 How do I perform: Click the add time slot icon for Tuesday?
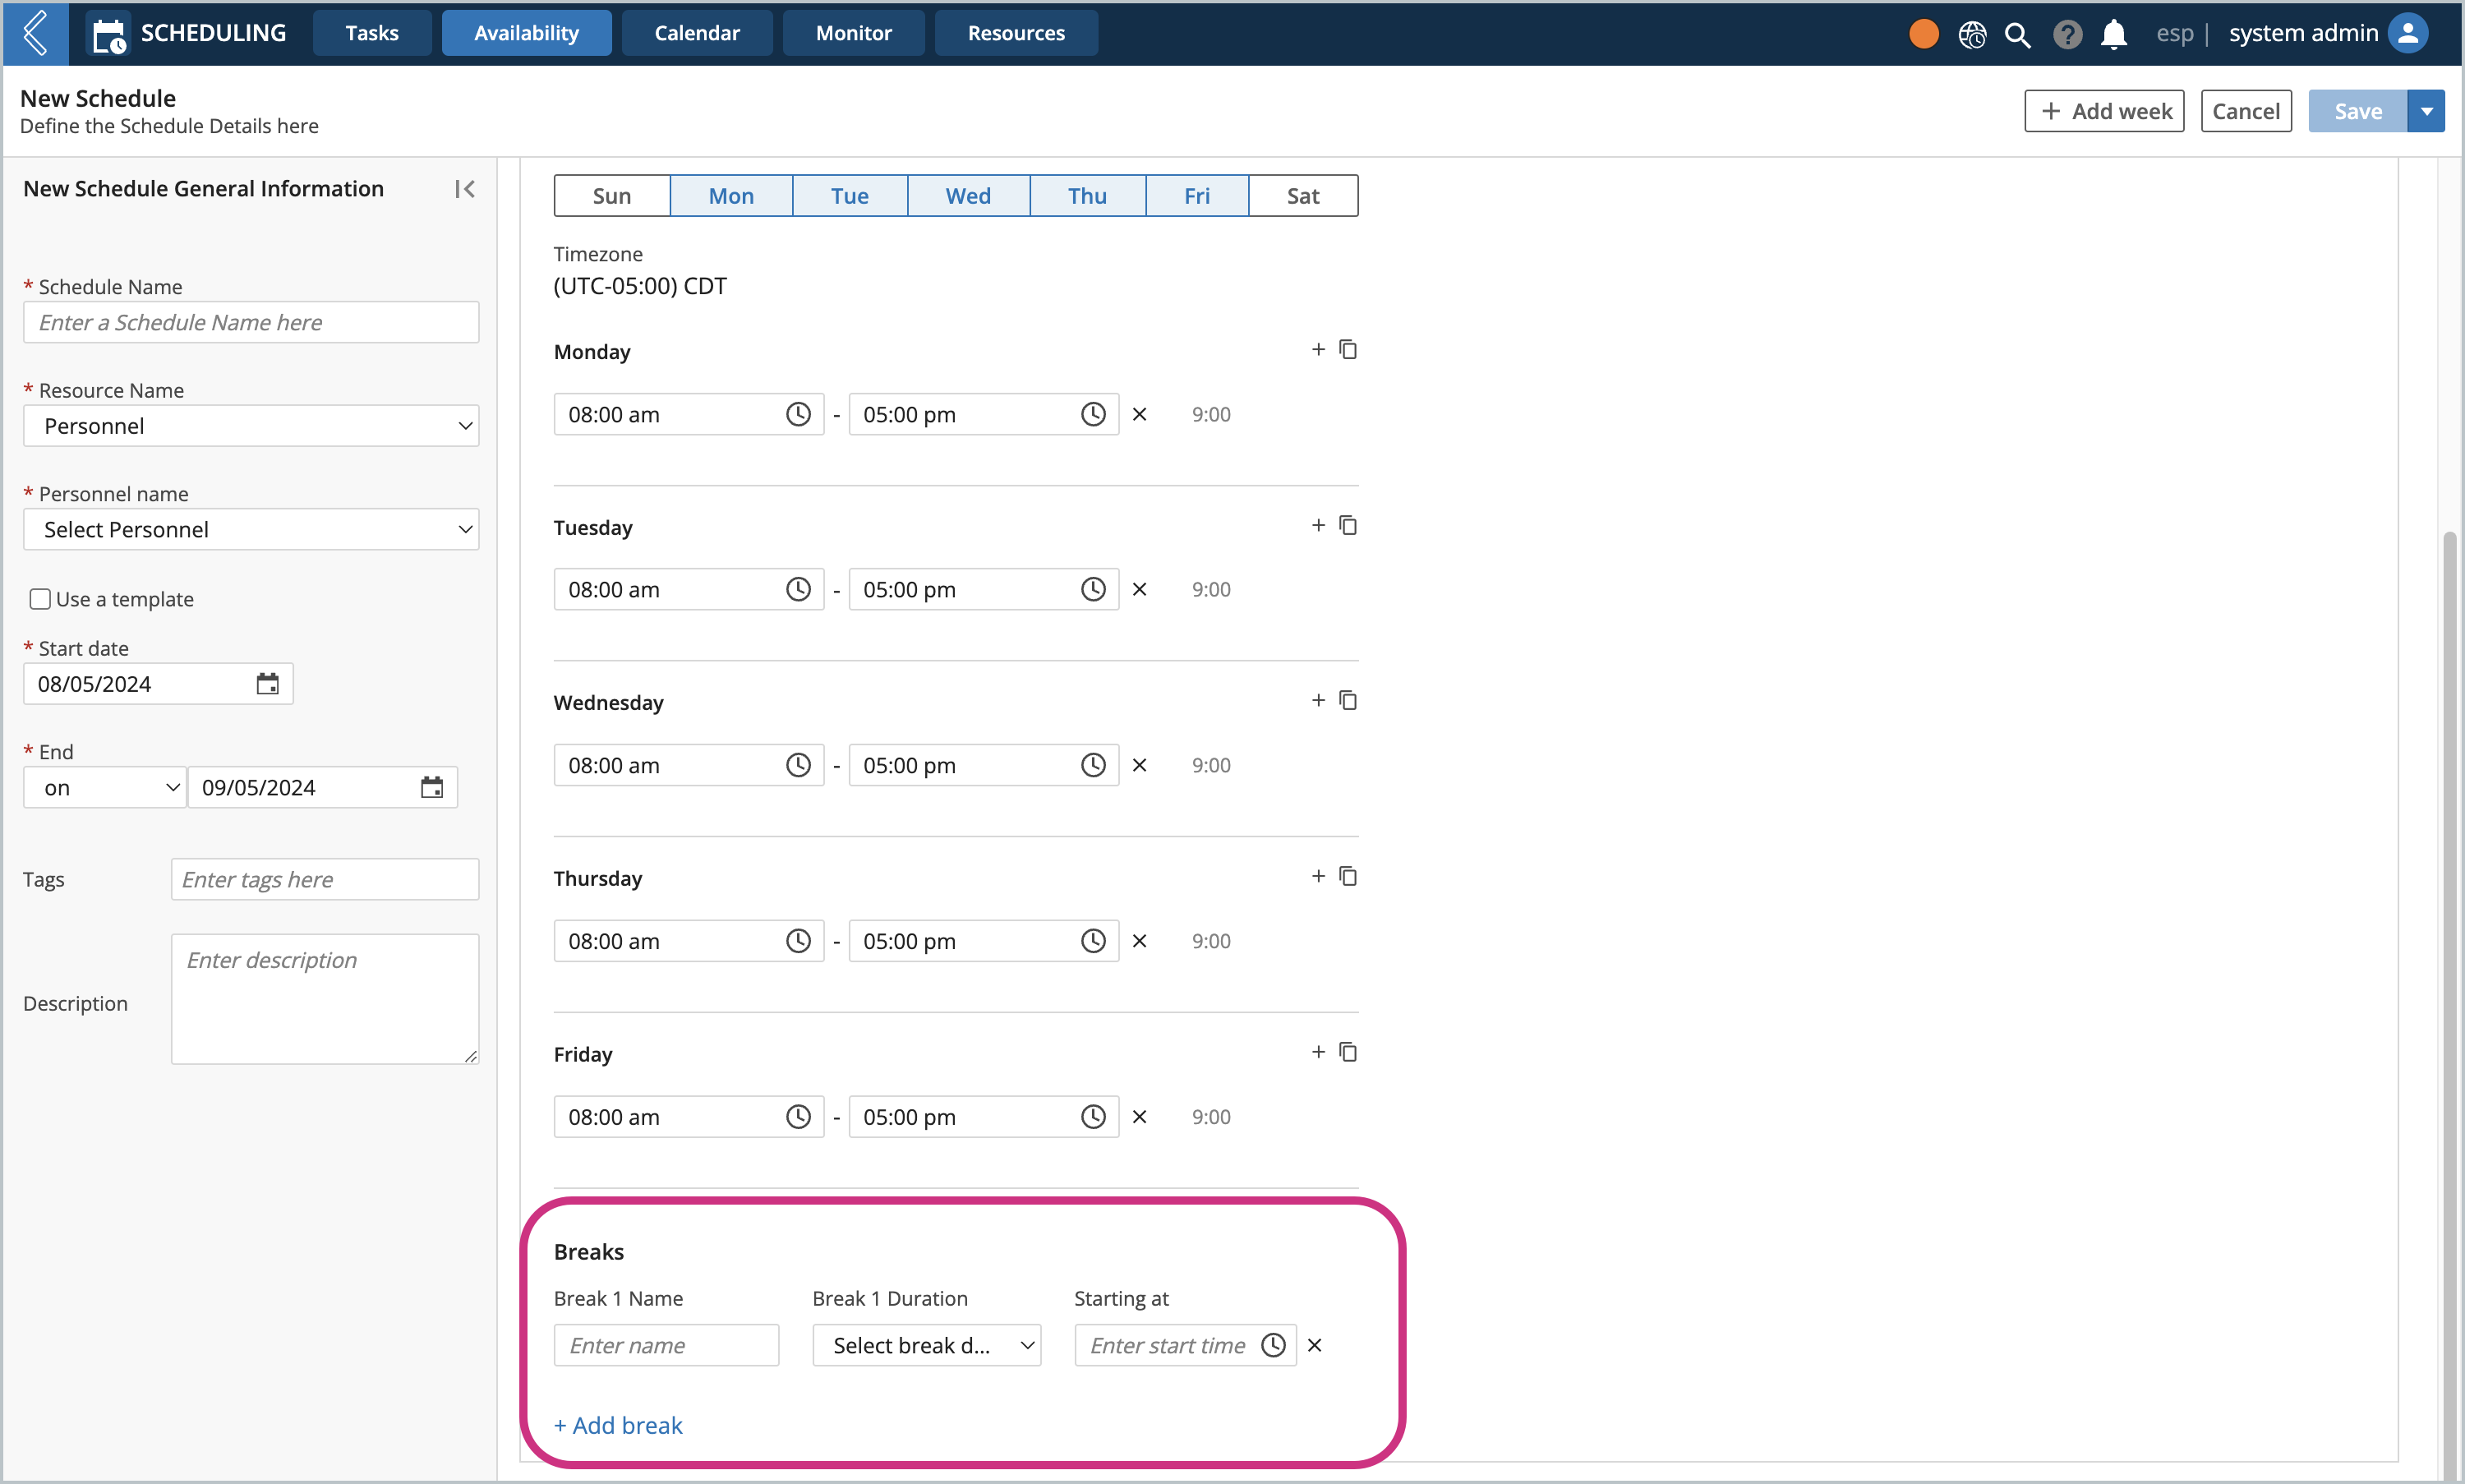coord(1317,524)
